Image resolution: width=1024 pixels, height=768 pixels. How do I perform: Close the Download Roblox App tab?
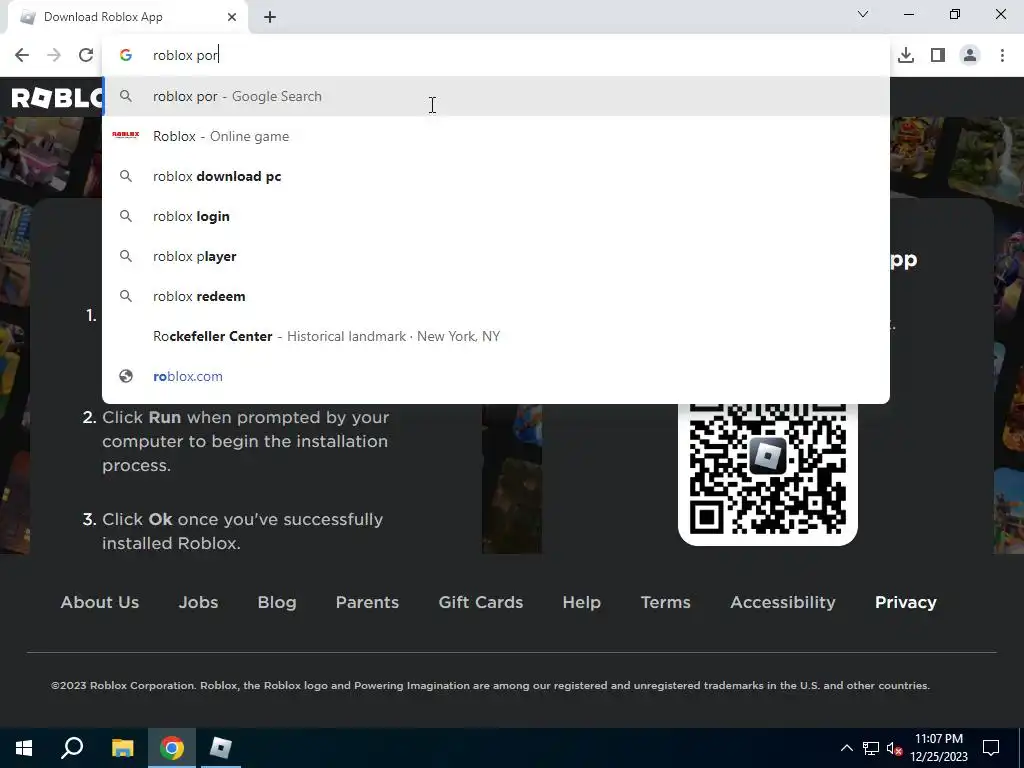pos(232,17)
